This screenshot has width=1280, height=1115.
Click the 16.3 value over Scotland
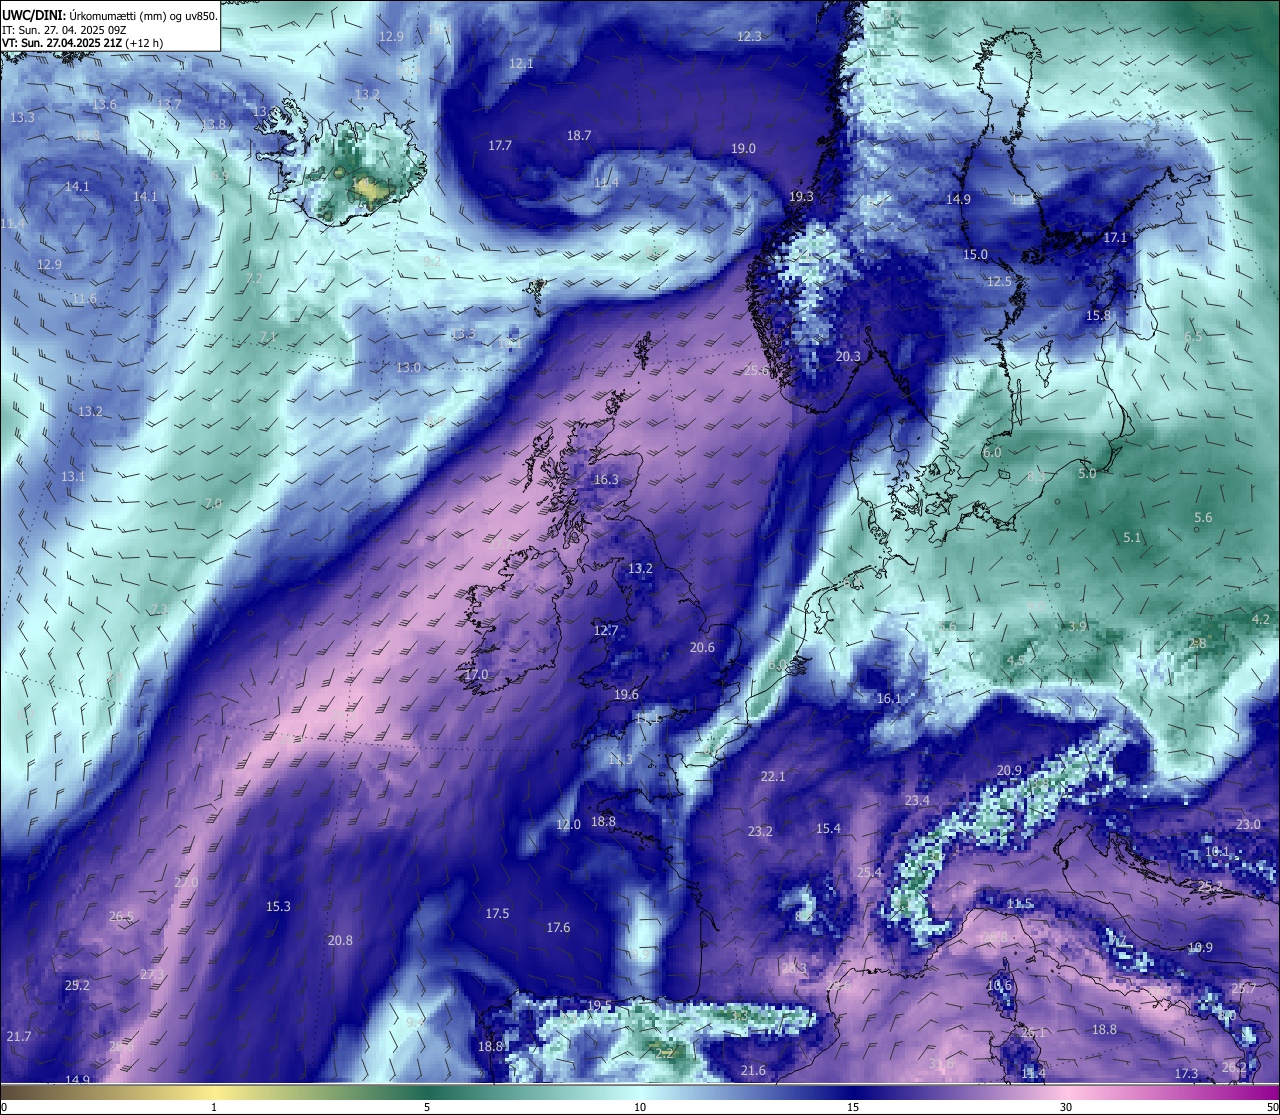point(606,479)
